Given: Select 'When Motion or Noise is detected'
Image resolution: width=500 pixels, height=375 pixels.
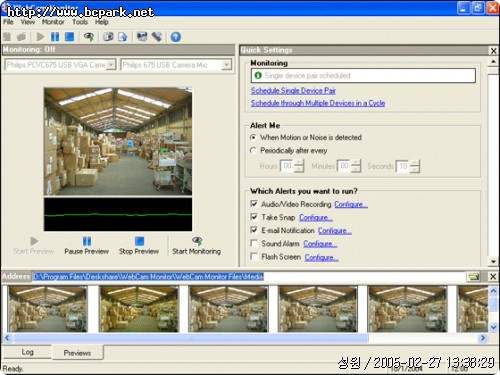Looking at the screenshot, I should [253, 137].
